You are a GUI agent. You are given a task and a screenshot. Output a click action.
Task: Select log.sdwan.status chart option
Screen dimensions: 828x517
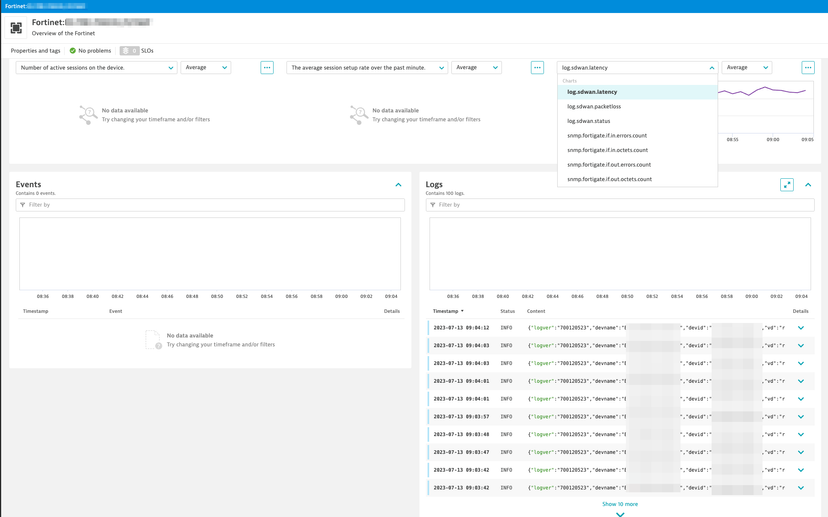589,121
